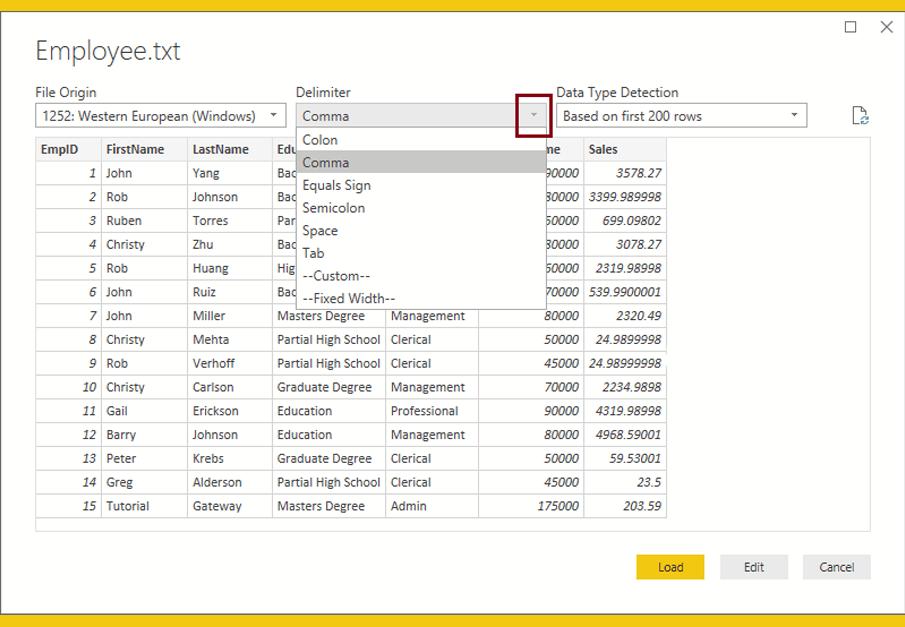The width and height of the screenshot is (905, 627).
Task: Click the Edit button
Action: click(754, 567)
